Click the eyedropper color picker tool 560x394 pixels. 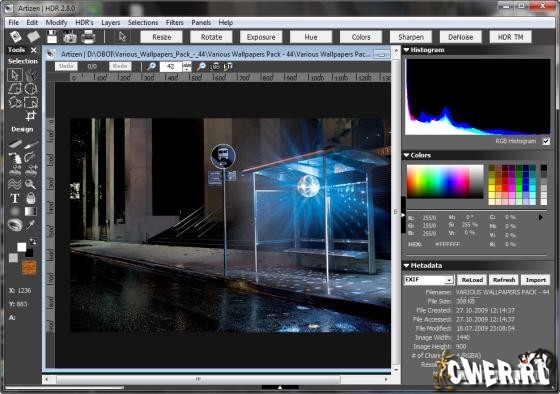pos(31,225)
